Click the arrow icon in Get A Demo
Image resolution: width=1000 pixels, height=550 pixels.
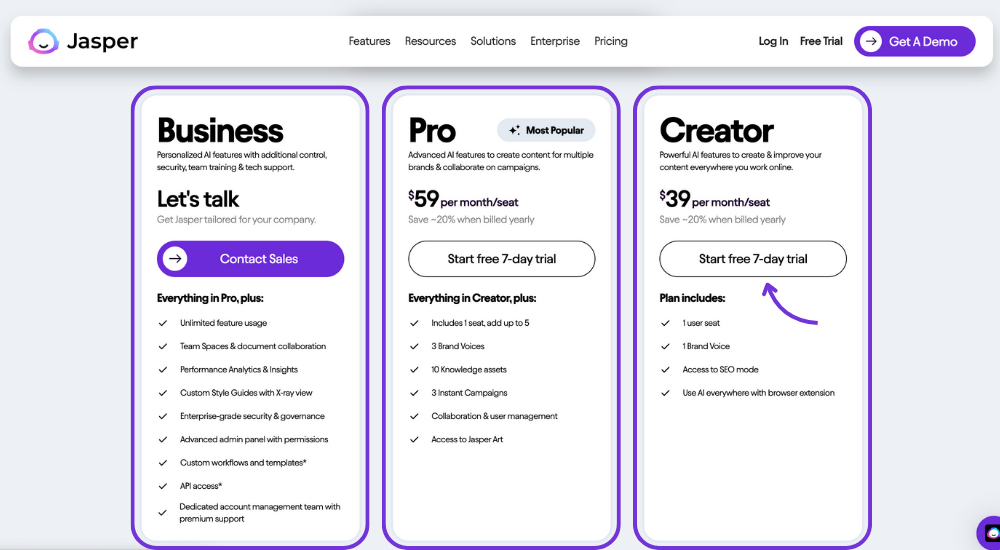pos(871,41)
